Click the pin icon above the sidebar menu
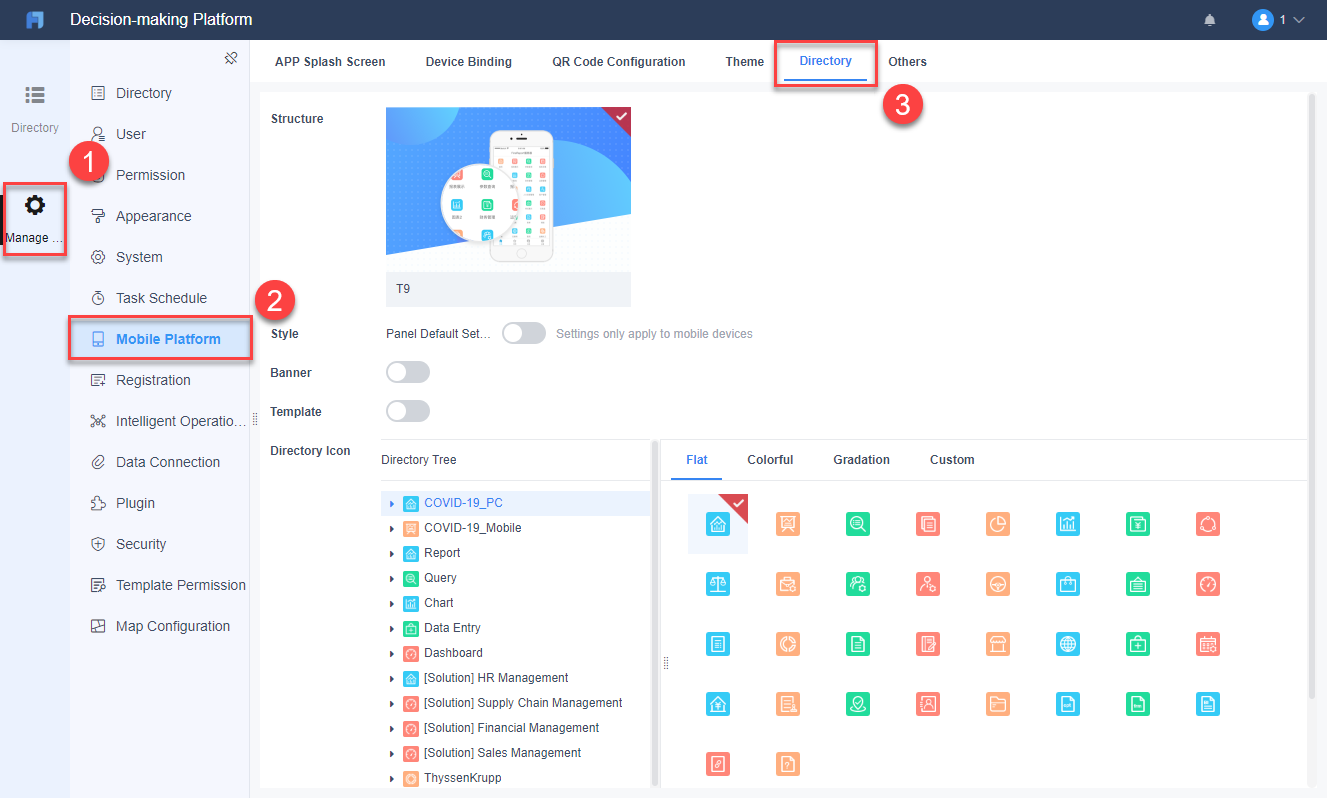 coord(231,58)
